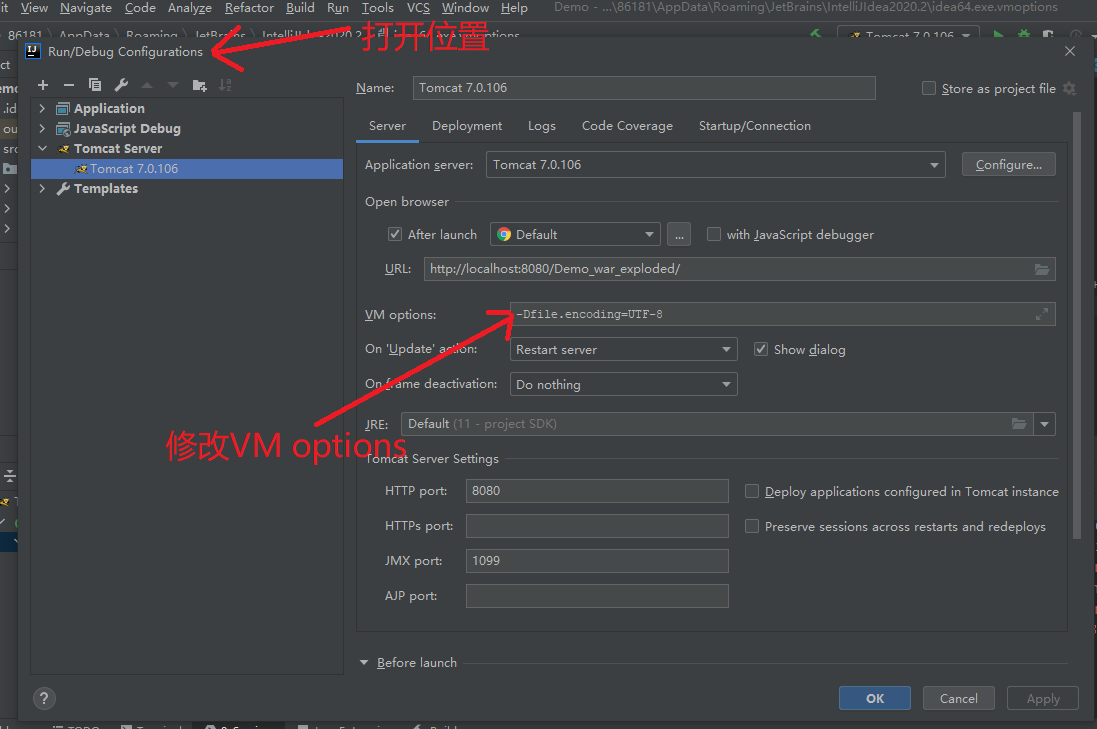
Task: Click the Configure... button
Action: [x=1008, y=164]
